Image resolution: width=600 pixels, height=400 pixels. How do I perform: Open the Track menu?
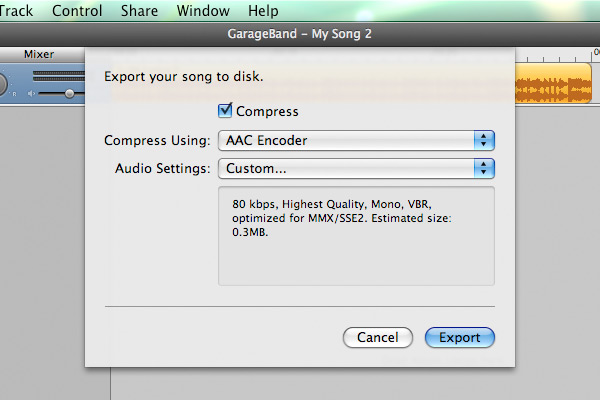(x=16, y=11)
